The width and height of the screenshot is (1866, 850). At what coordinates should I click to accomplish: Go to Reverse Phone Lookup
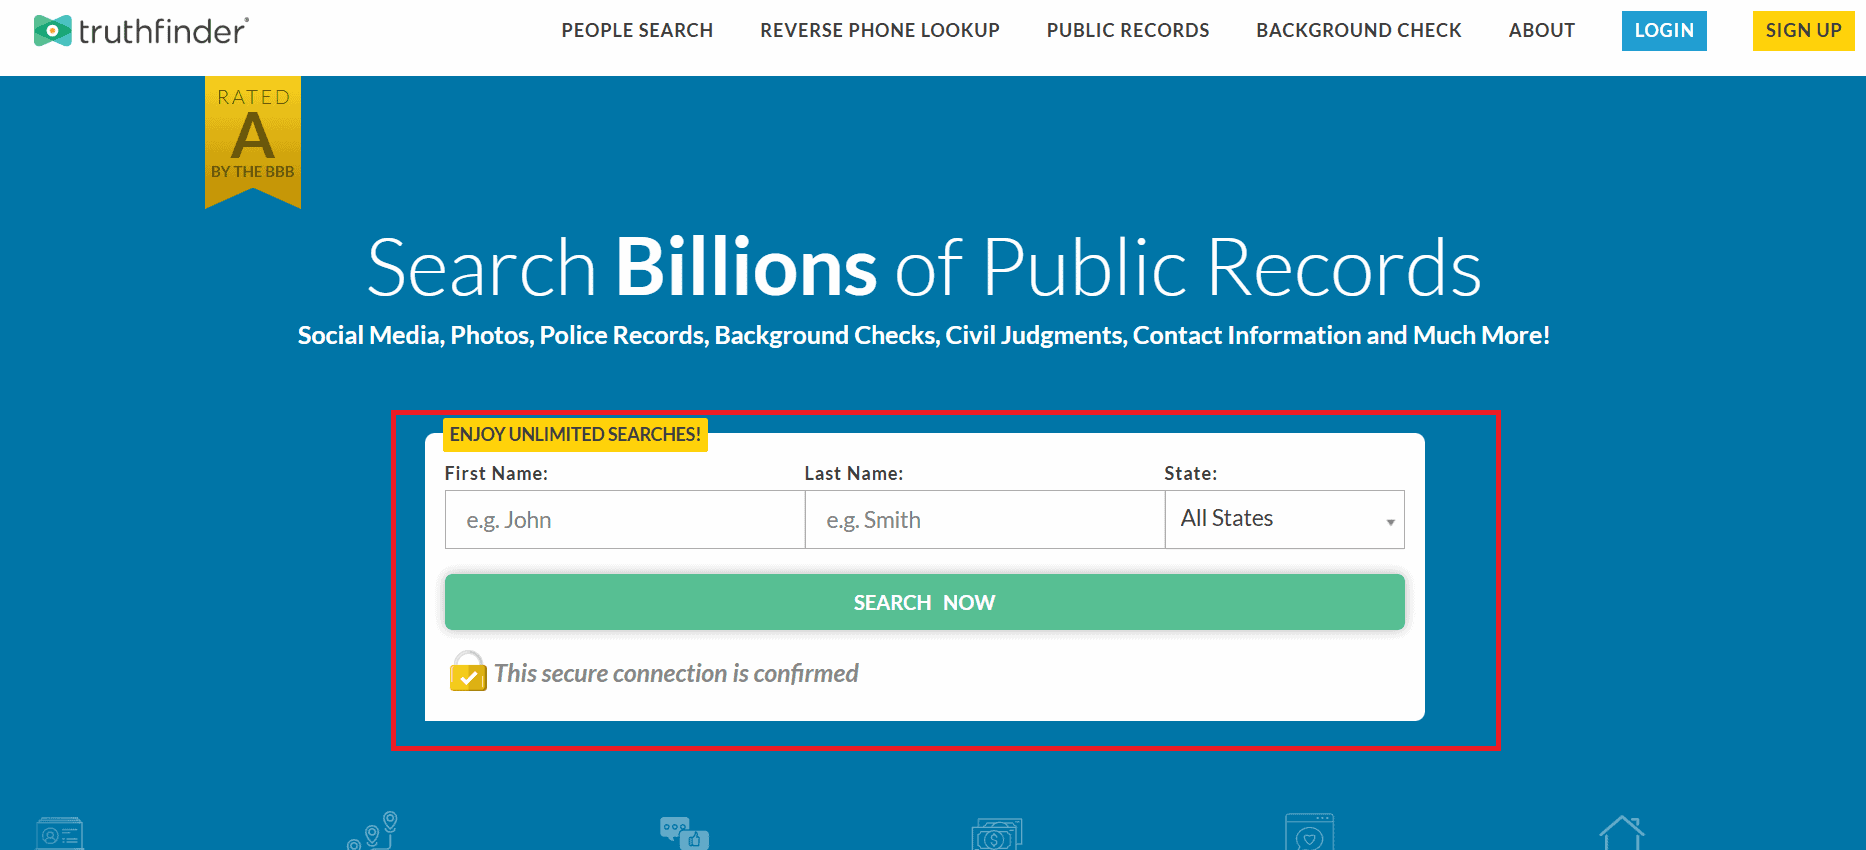(880, 30)
